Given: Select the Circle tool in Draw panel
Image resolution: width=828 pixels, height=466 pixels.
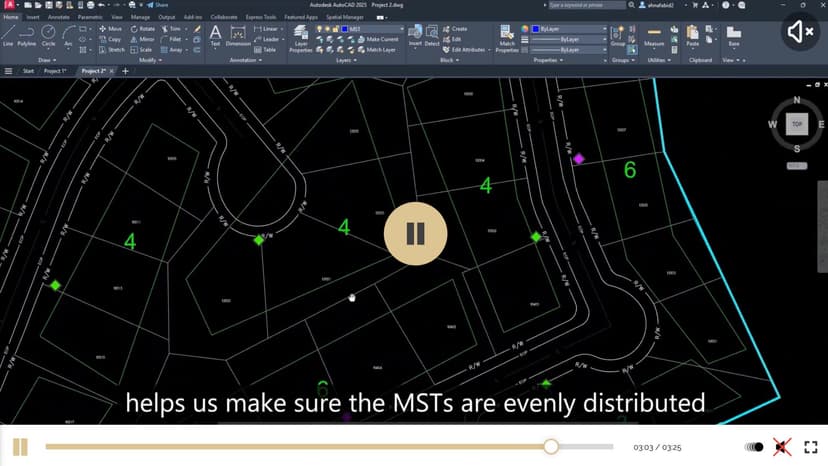Looking at the screenshot, I should [x=48, y=36].
